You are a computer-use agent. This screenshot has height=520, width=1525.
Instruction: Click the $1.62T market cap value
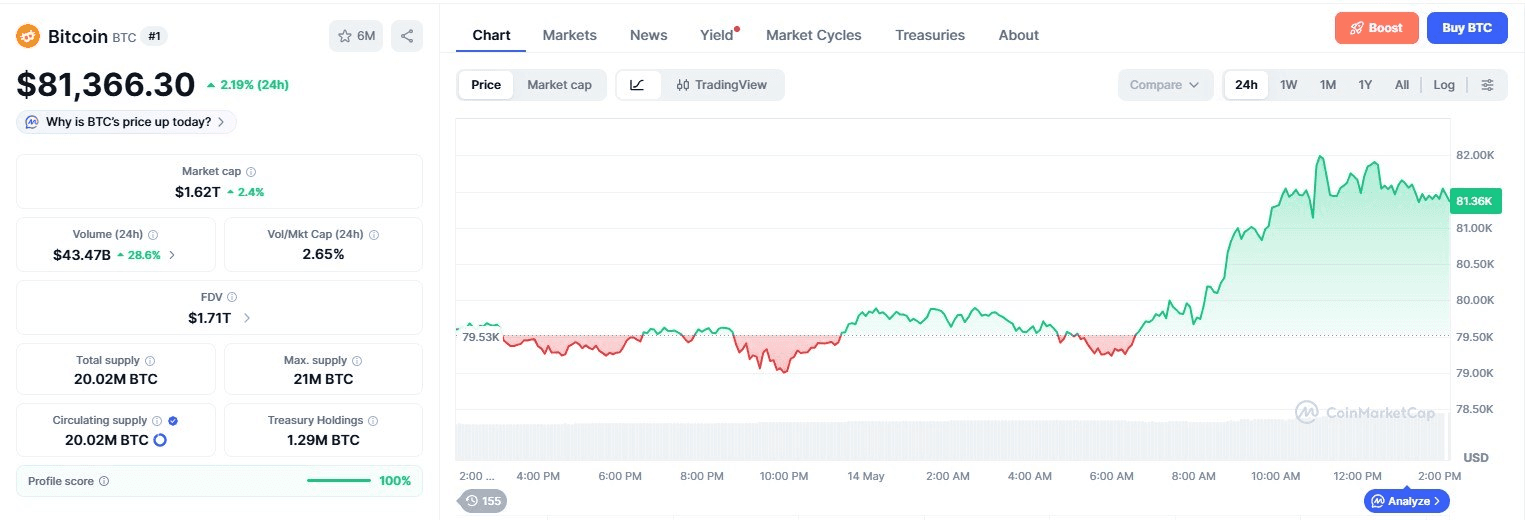click(197, 192)
